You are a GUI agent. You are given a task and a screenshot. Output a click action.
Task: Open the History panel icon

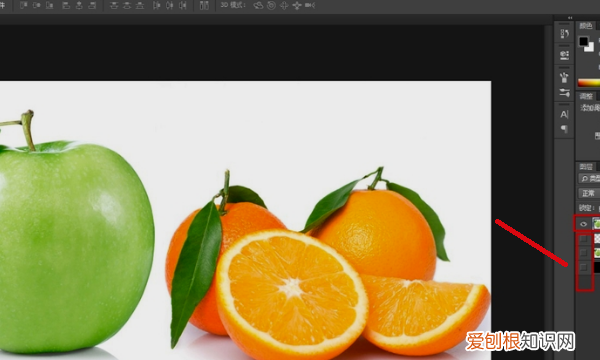click(564, 34)
